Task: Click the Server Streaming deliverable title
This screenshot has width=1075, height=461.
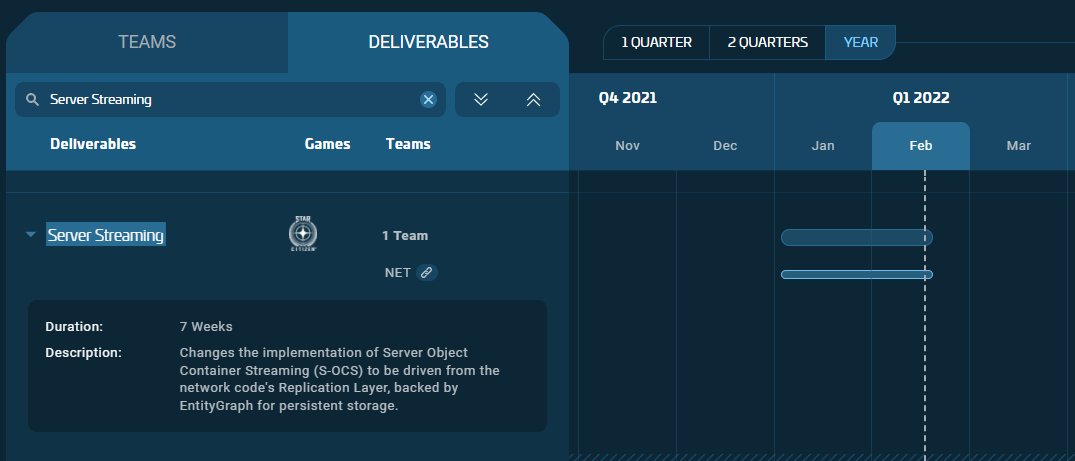Action: 106,235
